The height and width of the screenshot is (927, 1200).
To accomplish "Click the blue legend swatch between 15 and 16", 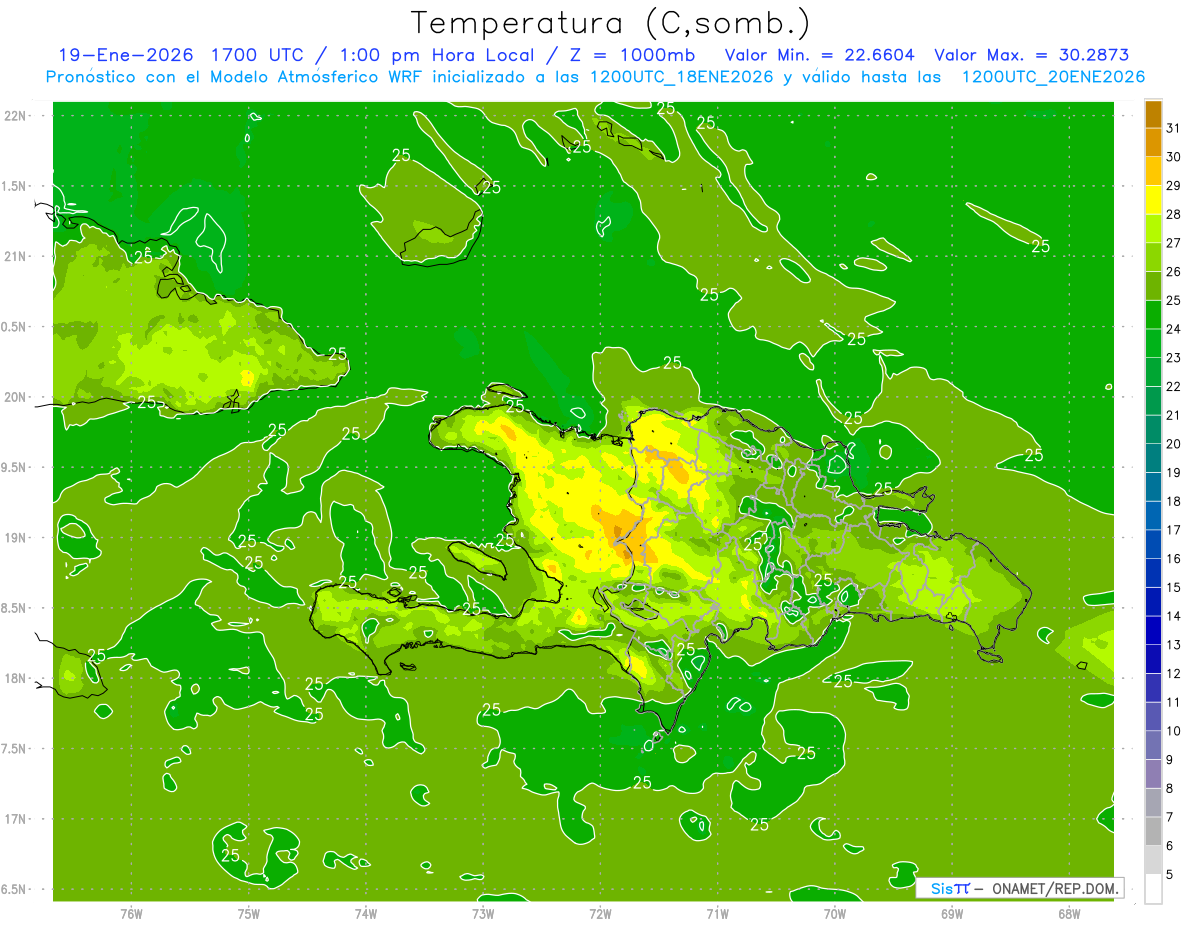I will click(1153, 573).
